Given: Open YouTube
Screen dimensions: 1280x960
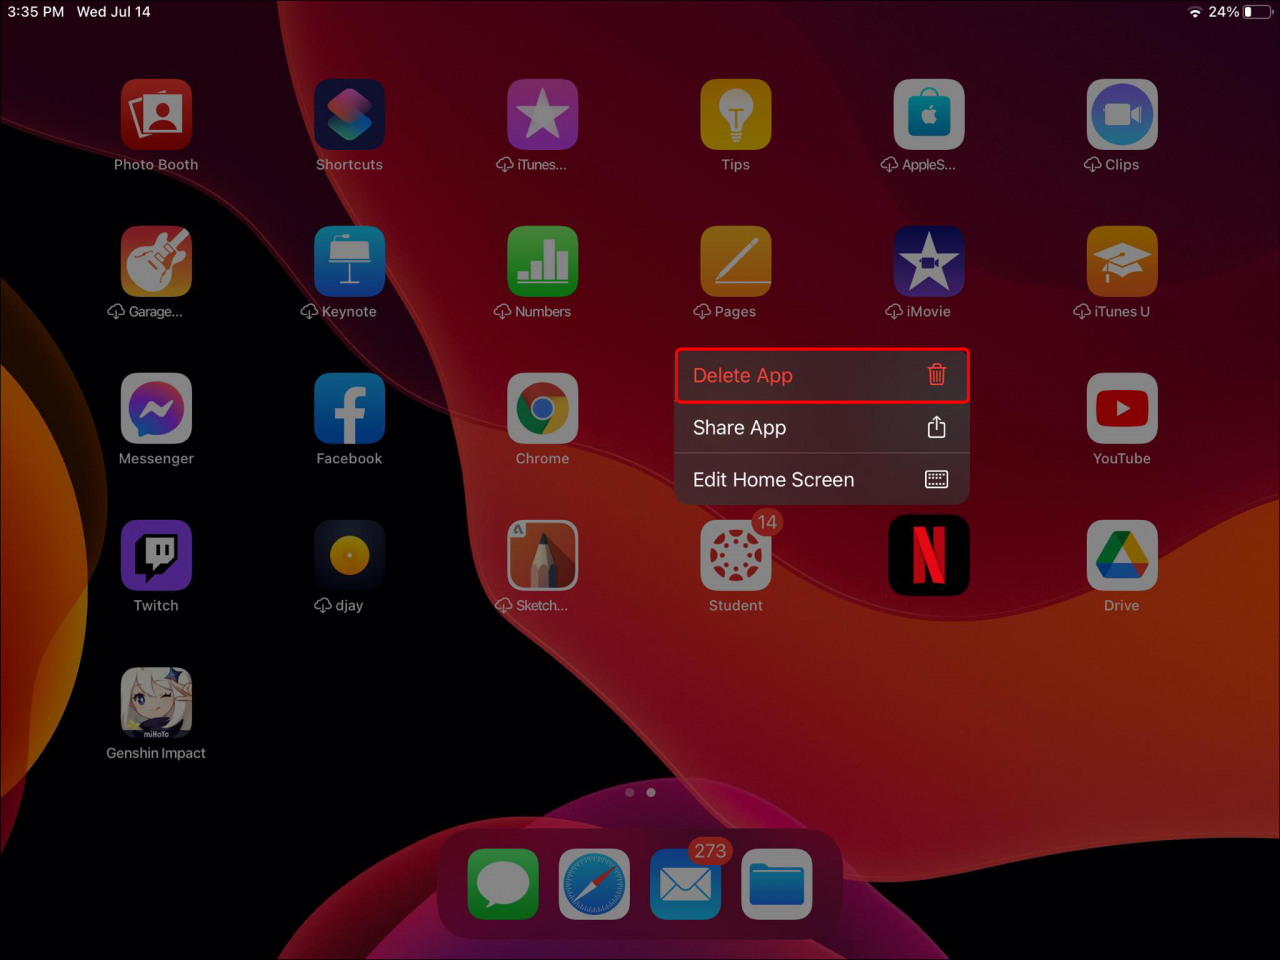Looking at the screenshot, I should pyautogui.click(x=1121, y=408).
